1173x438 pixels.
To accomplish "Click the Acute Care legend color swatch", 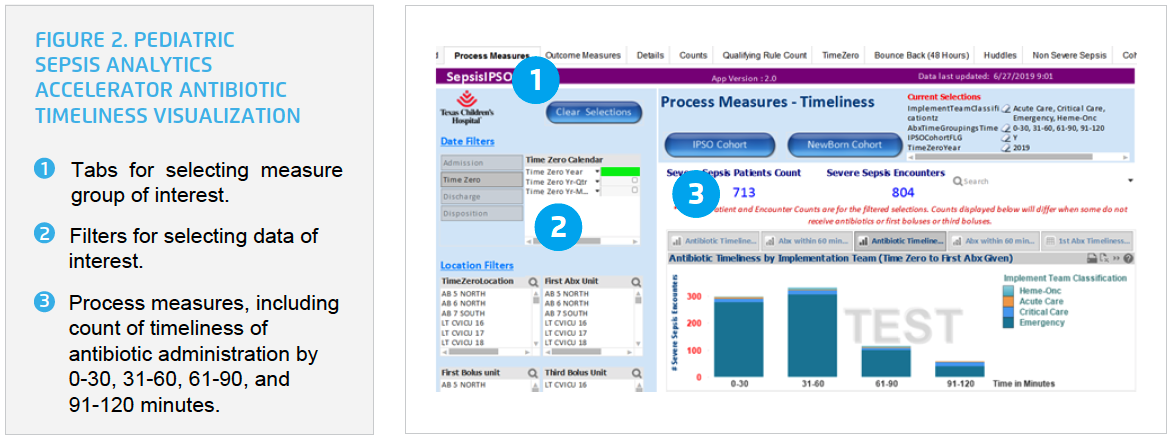I will coord(1008,301).
